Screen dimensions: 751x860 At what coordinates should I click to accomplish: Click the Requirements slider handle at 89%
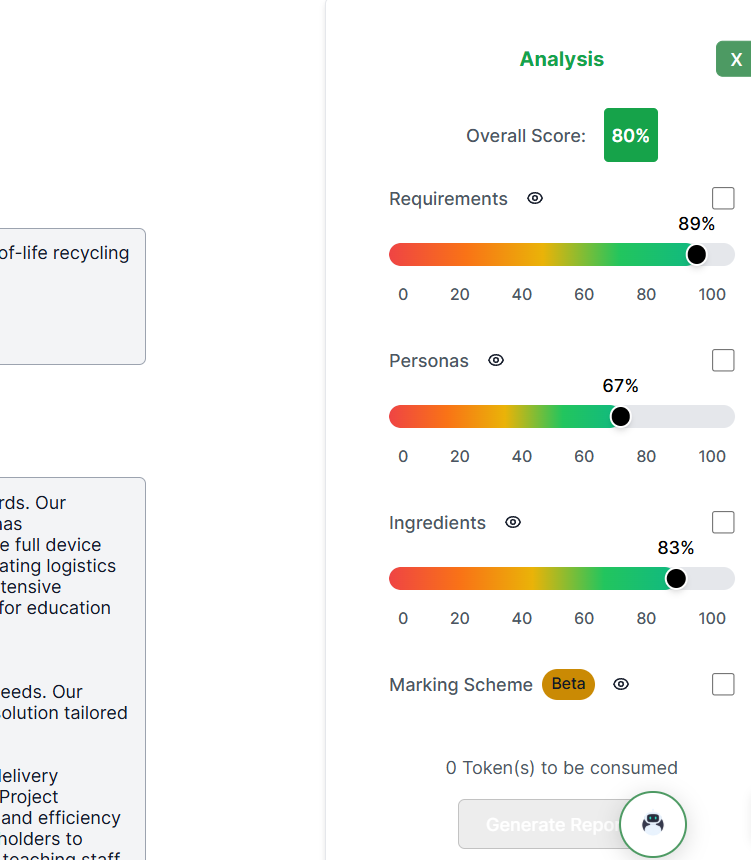click(697, 254)
